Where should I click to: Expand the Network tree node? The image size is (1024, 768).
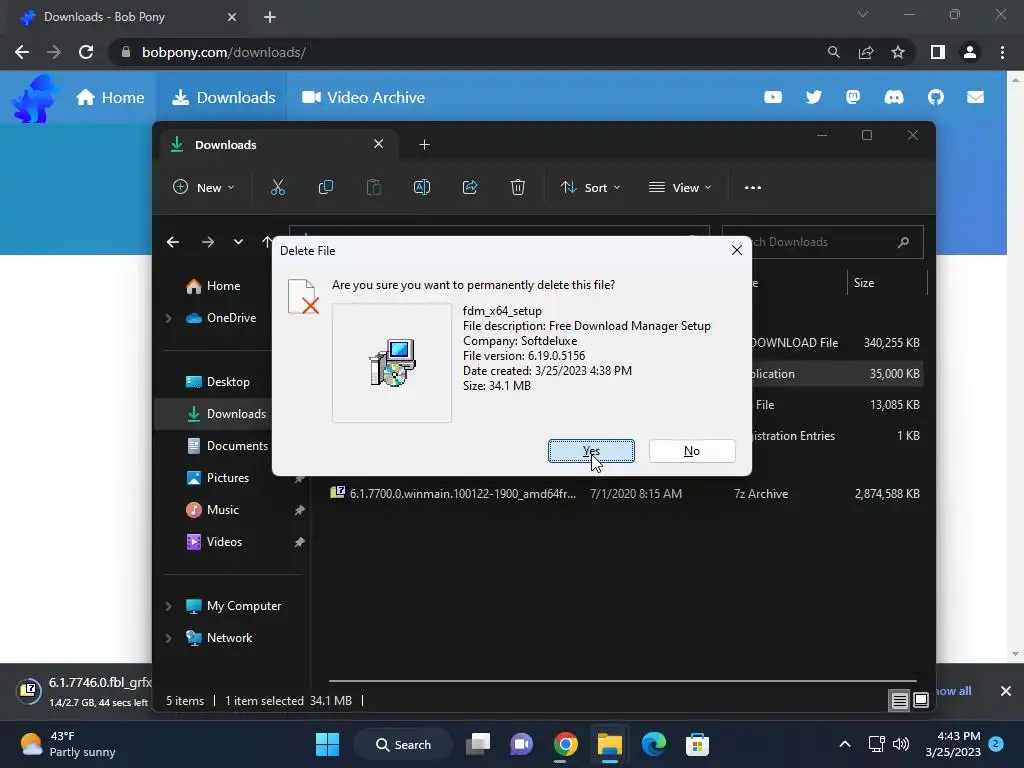click(x=168, y=638)
